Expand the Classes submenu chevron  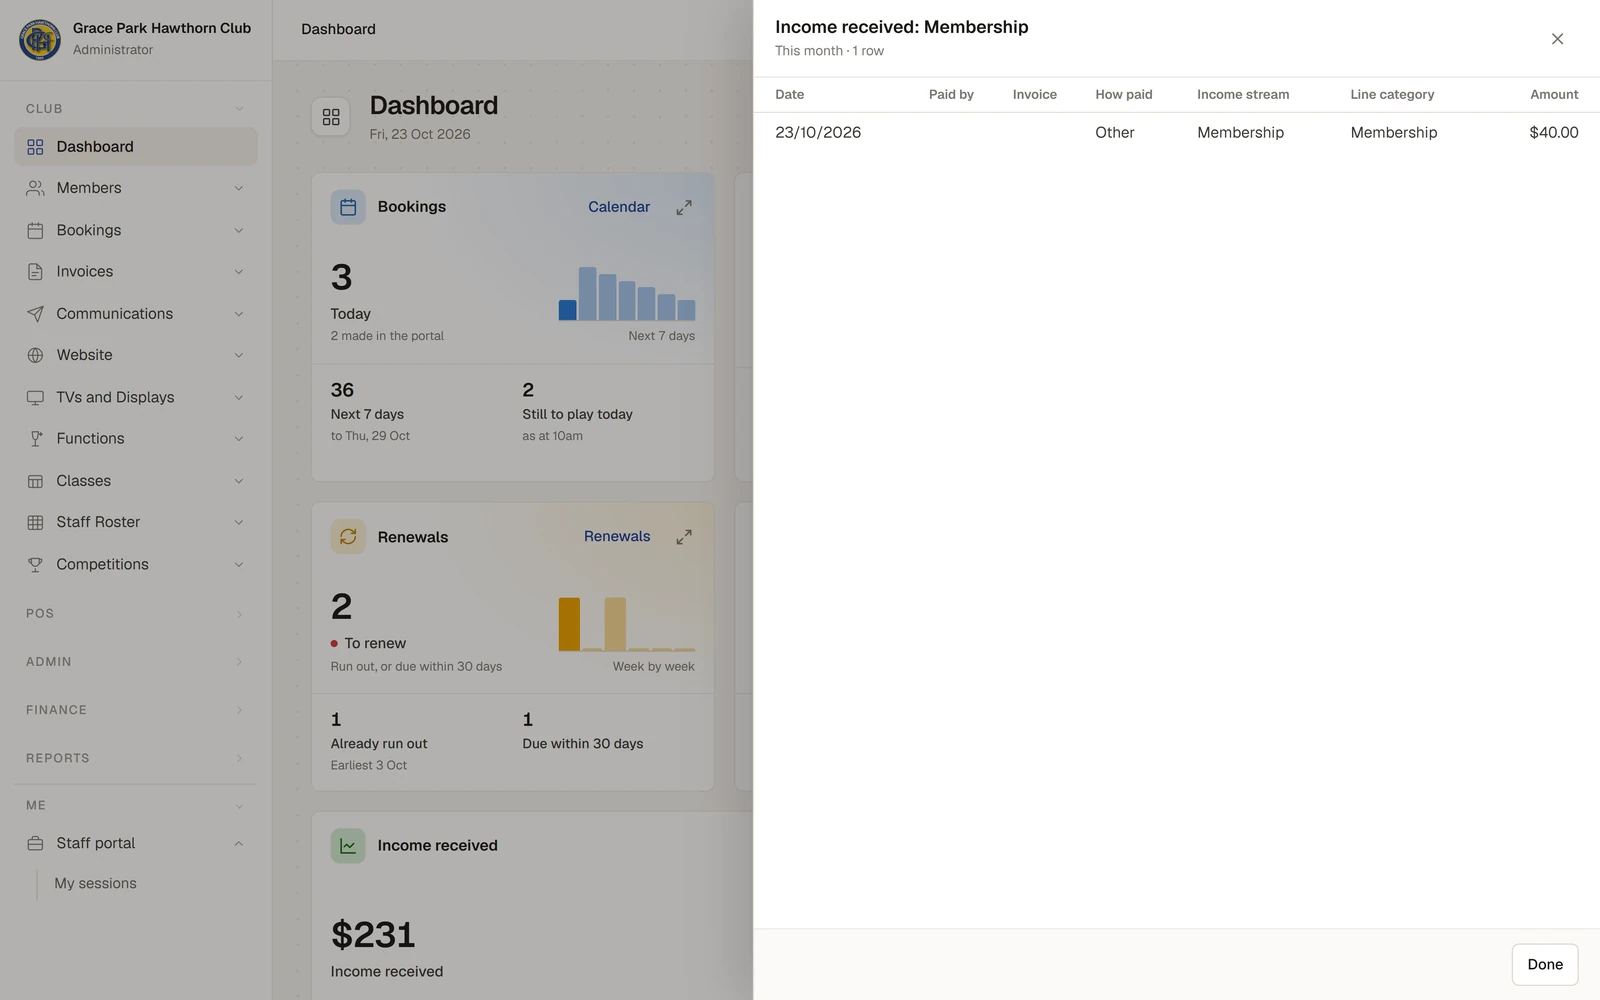(239, 481)
